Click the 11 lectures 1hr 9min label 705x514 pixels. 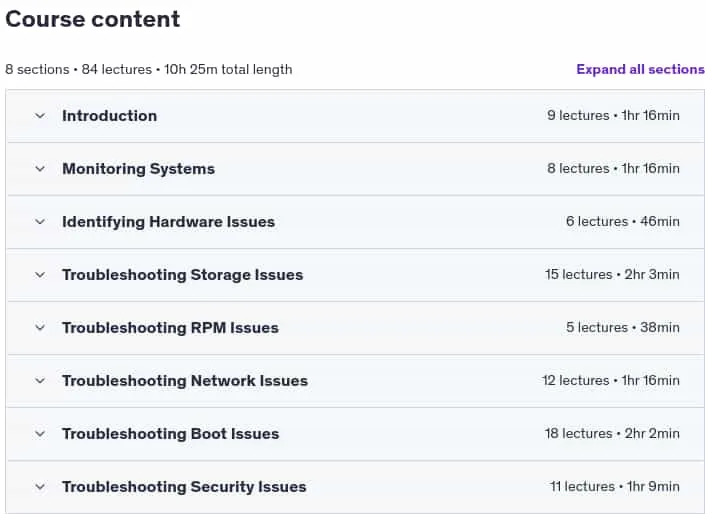point(615,487)
